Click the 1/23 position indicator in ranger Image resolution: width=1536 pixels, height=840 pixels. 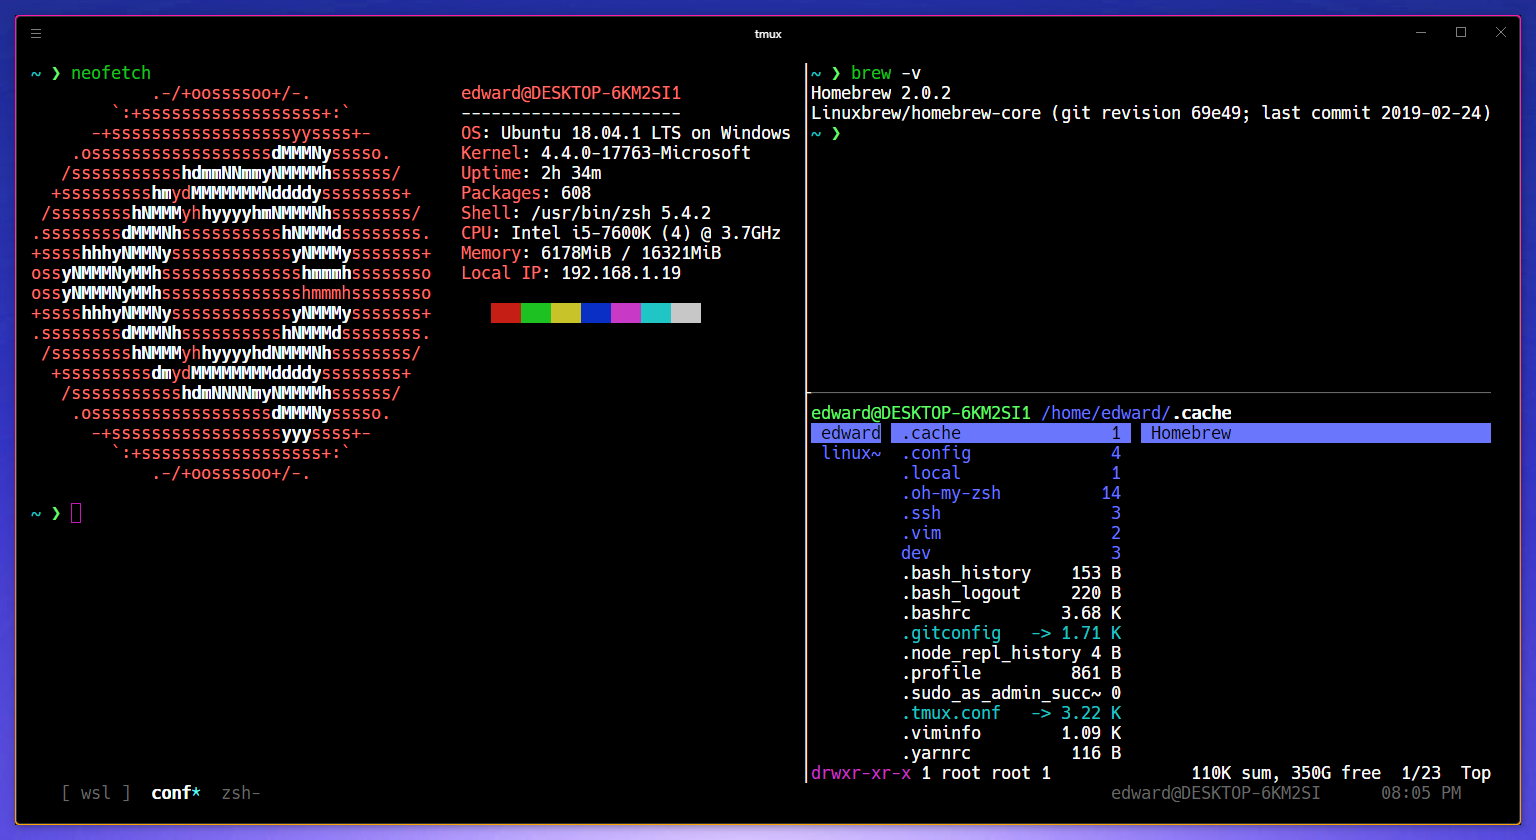point(1420,773)
